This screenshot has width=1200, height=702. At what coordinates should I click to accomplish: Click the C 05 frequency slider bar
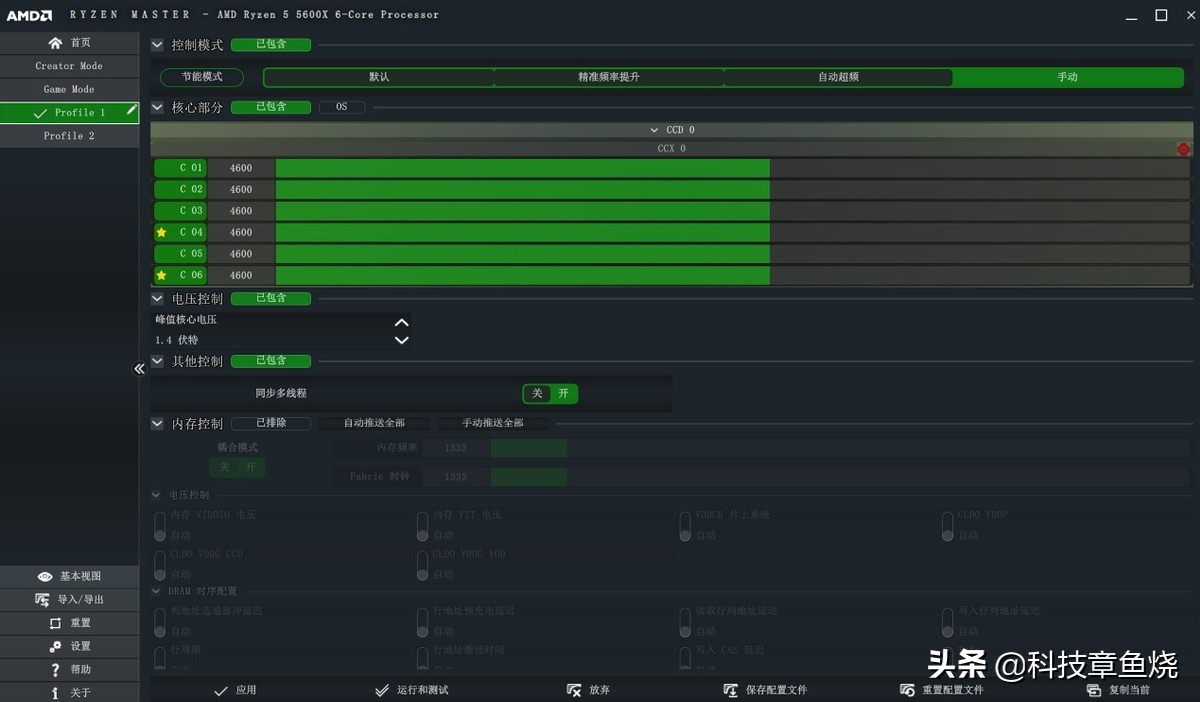[x=732, y=254]
